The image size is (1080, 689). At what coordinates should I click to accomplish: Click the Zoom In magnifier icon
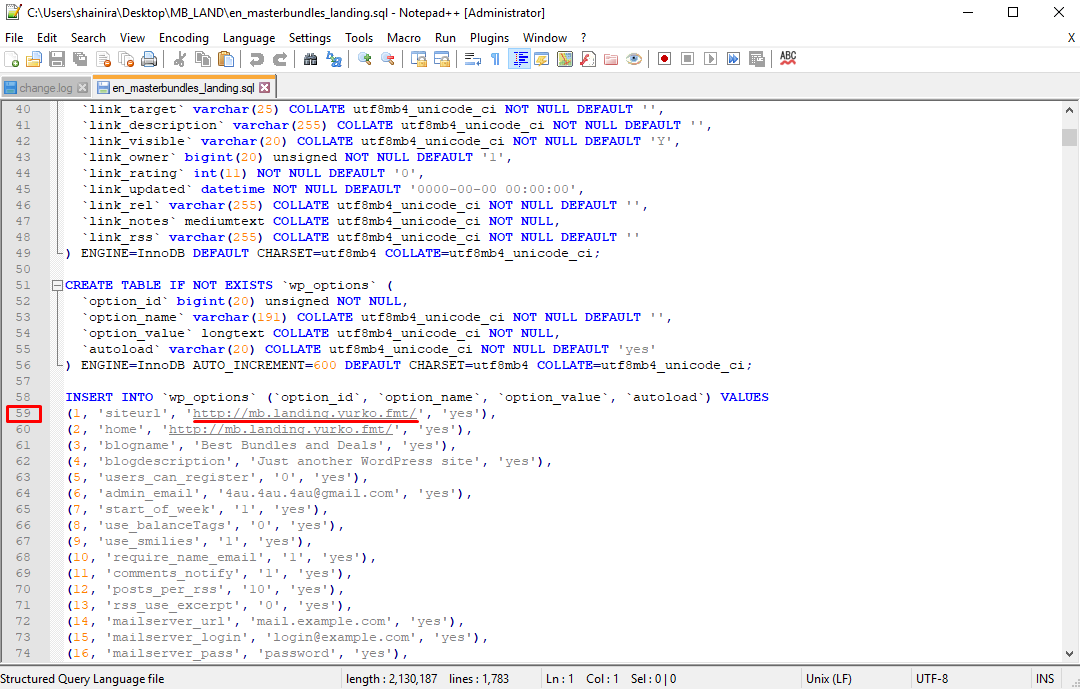[x=365, y=60]
